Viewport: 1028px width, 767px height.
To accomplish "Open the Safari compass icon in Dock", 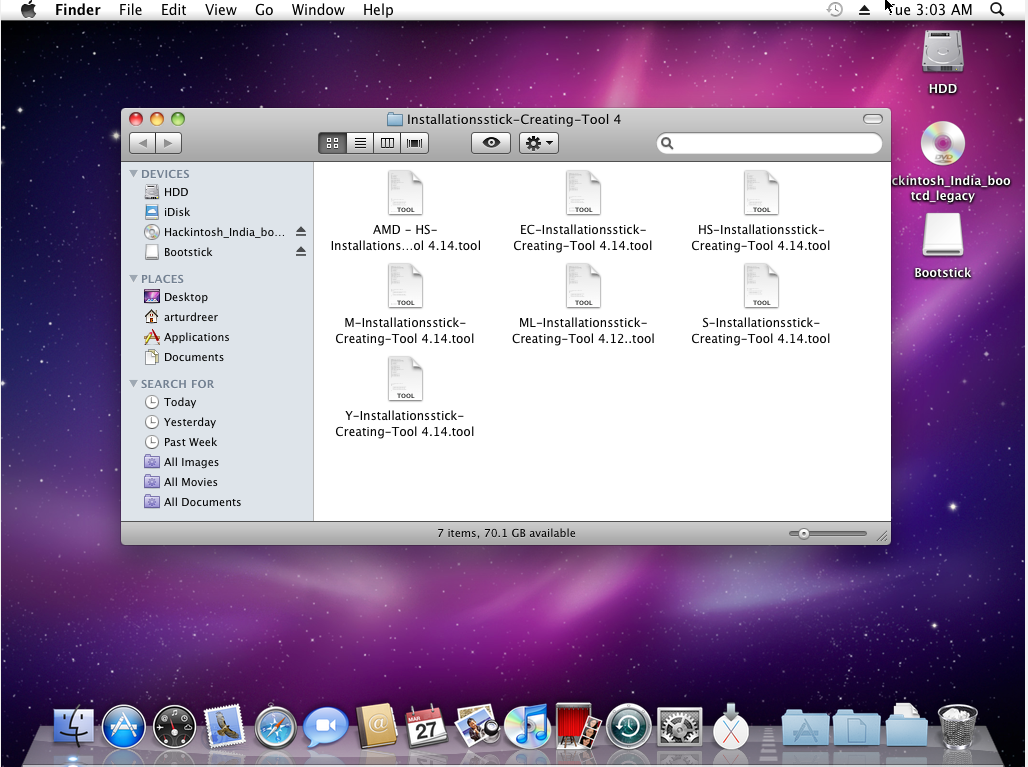I will (276, 727).
